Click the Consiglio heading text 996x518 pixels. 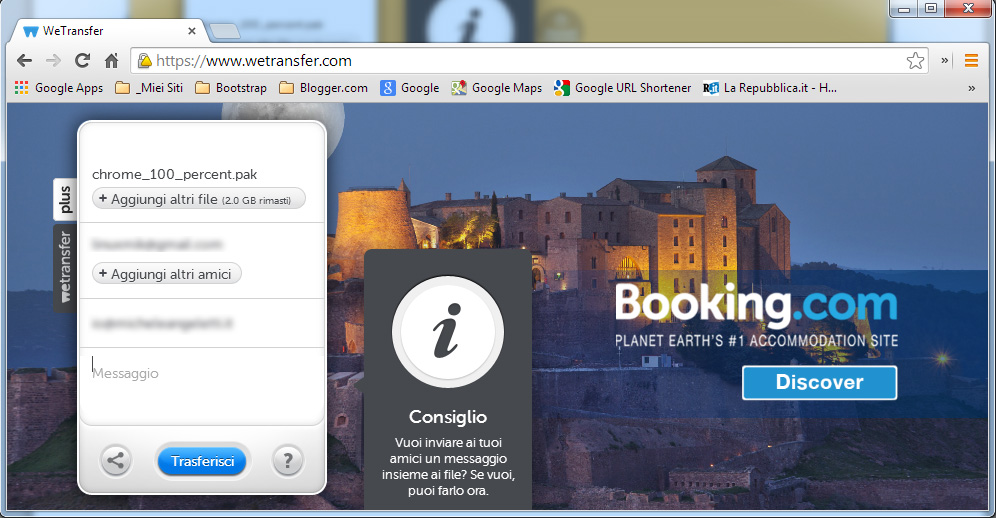click(x=448, y=417)
